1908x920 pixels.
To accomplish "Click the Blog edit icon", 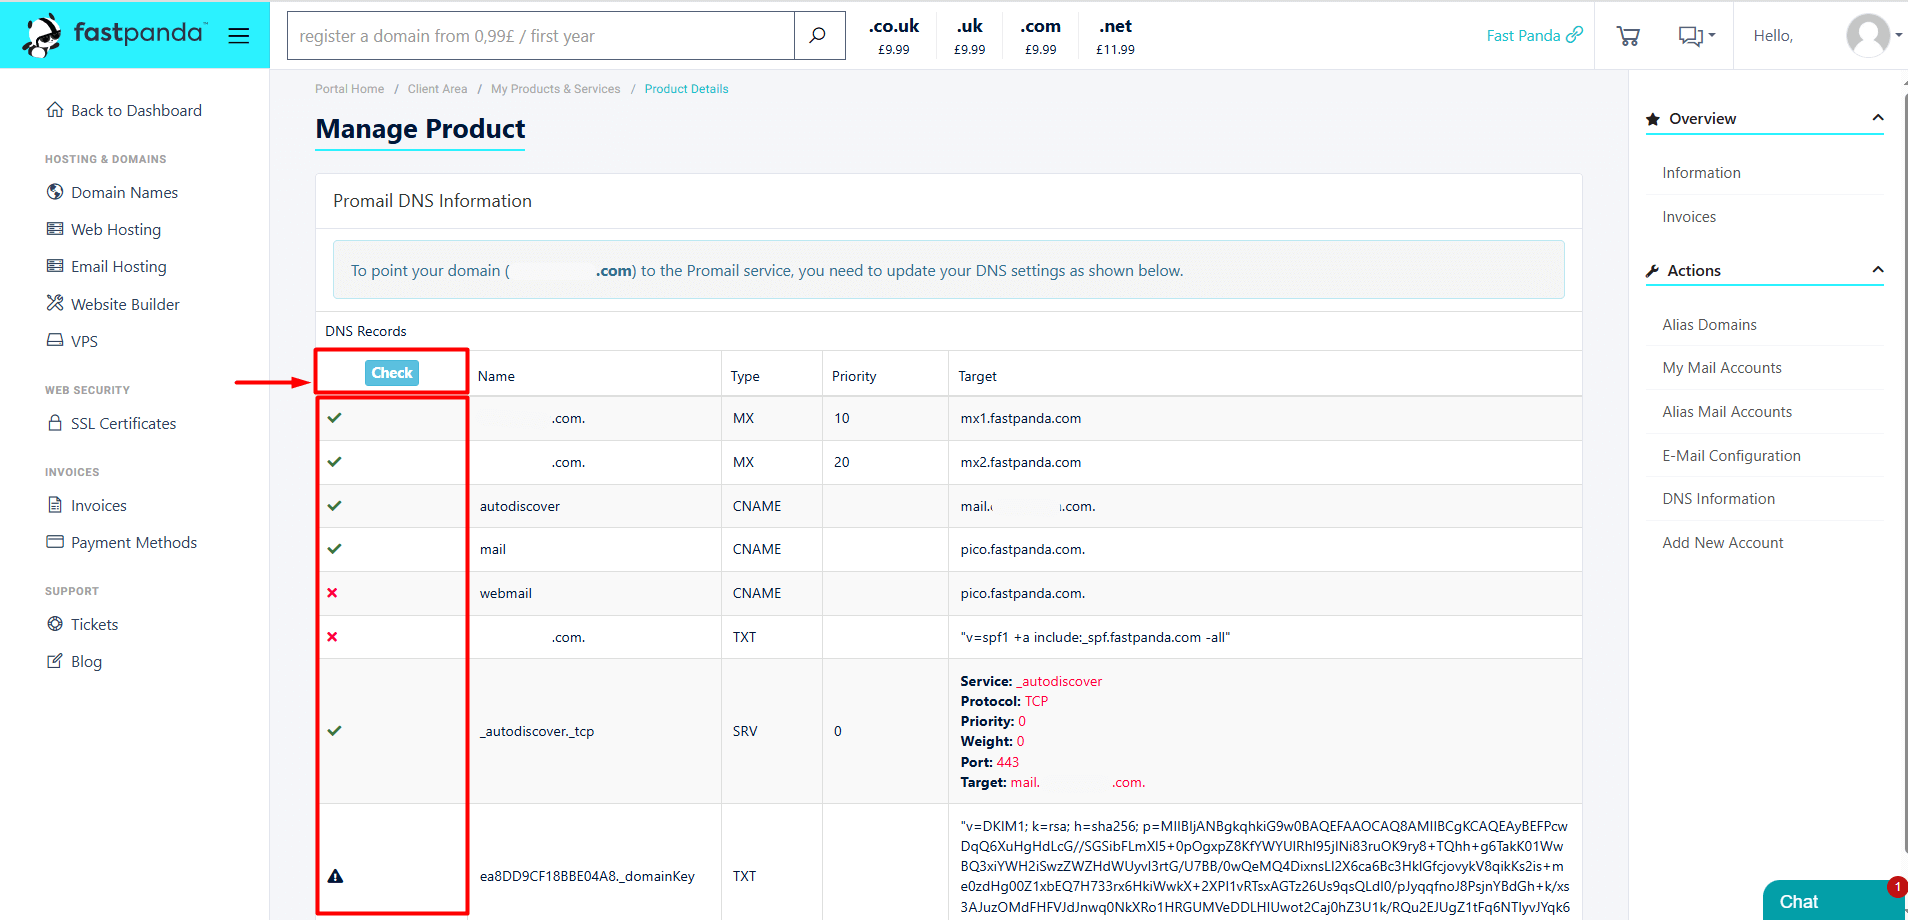I will pos(55,660).
